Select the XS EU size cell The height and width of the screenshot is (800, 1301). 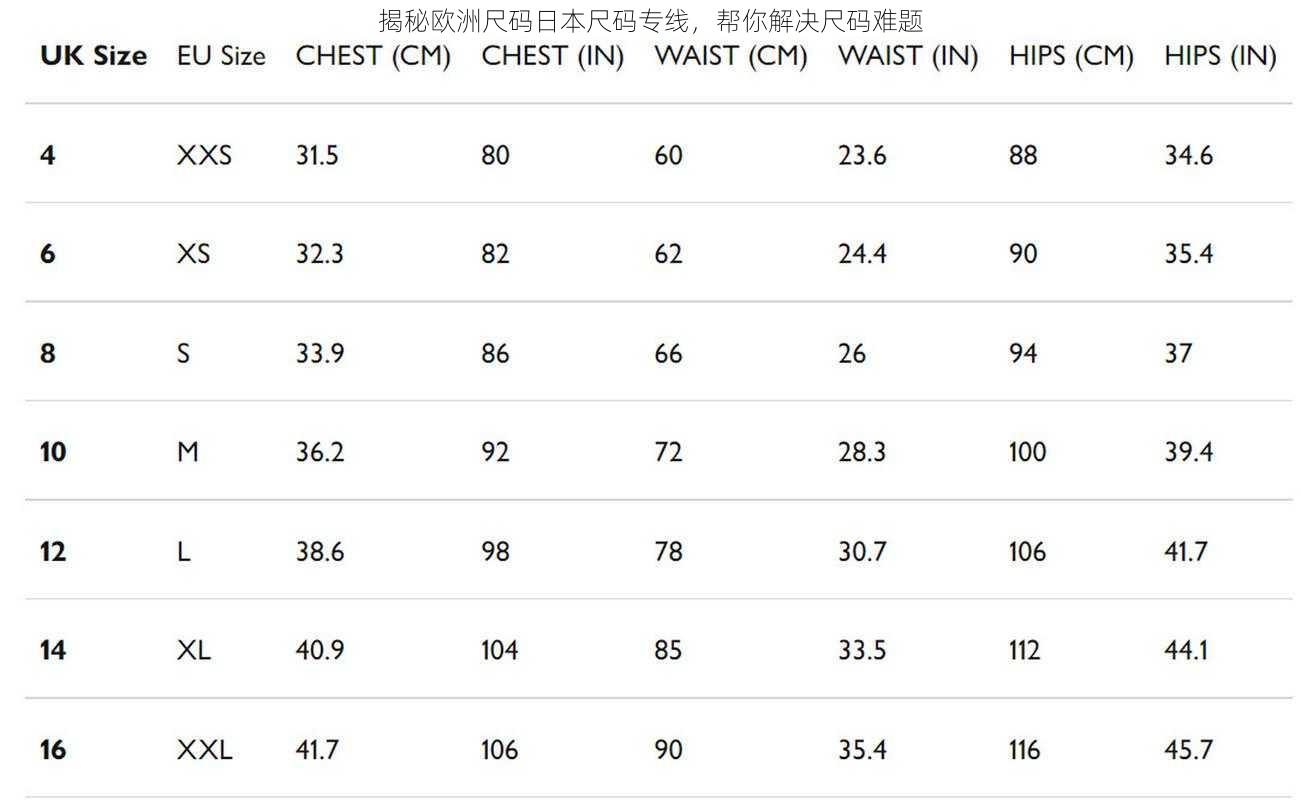point(194,254)
